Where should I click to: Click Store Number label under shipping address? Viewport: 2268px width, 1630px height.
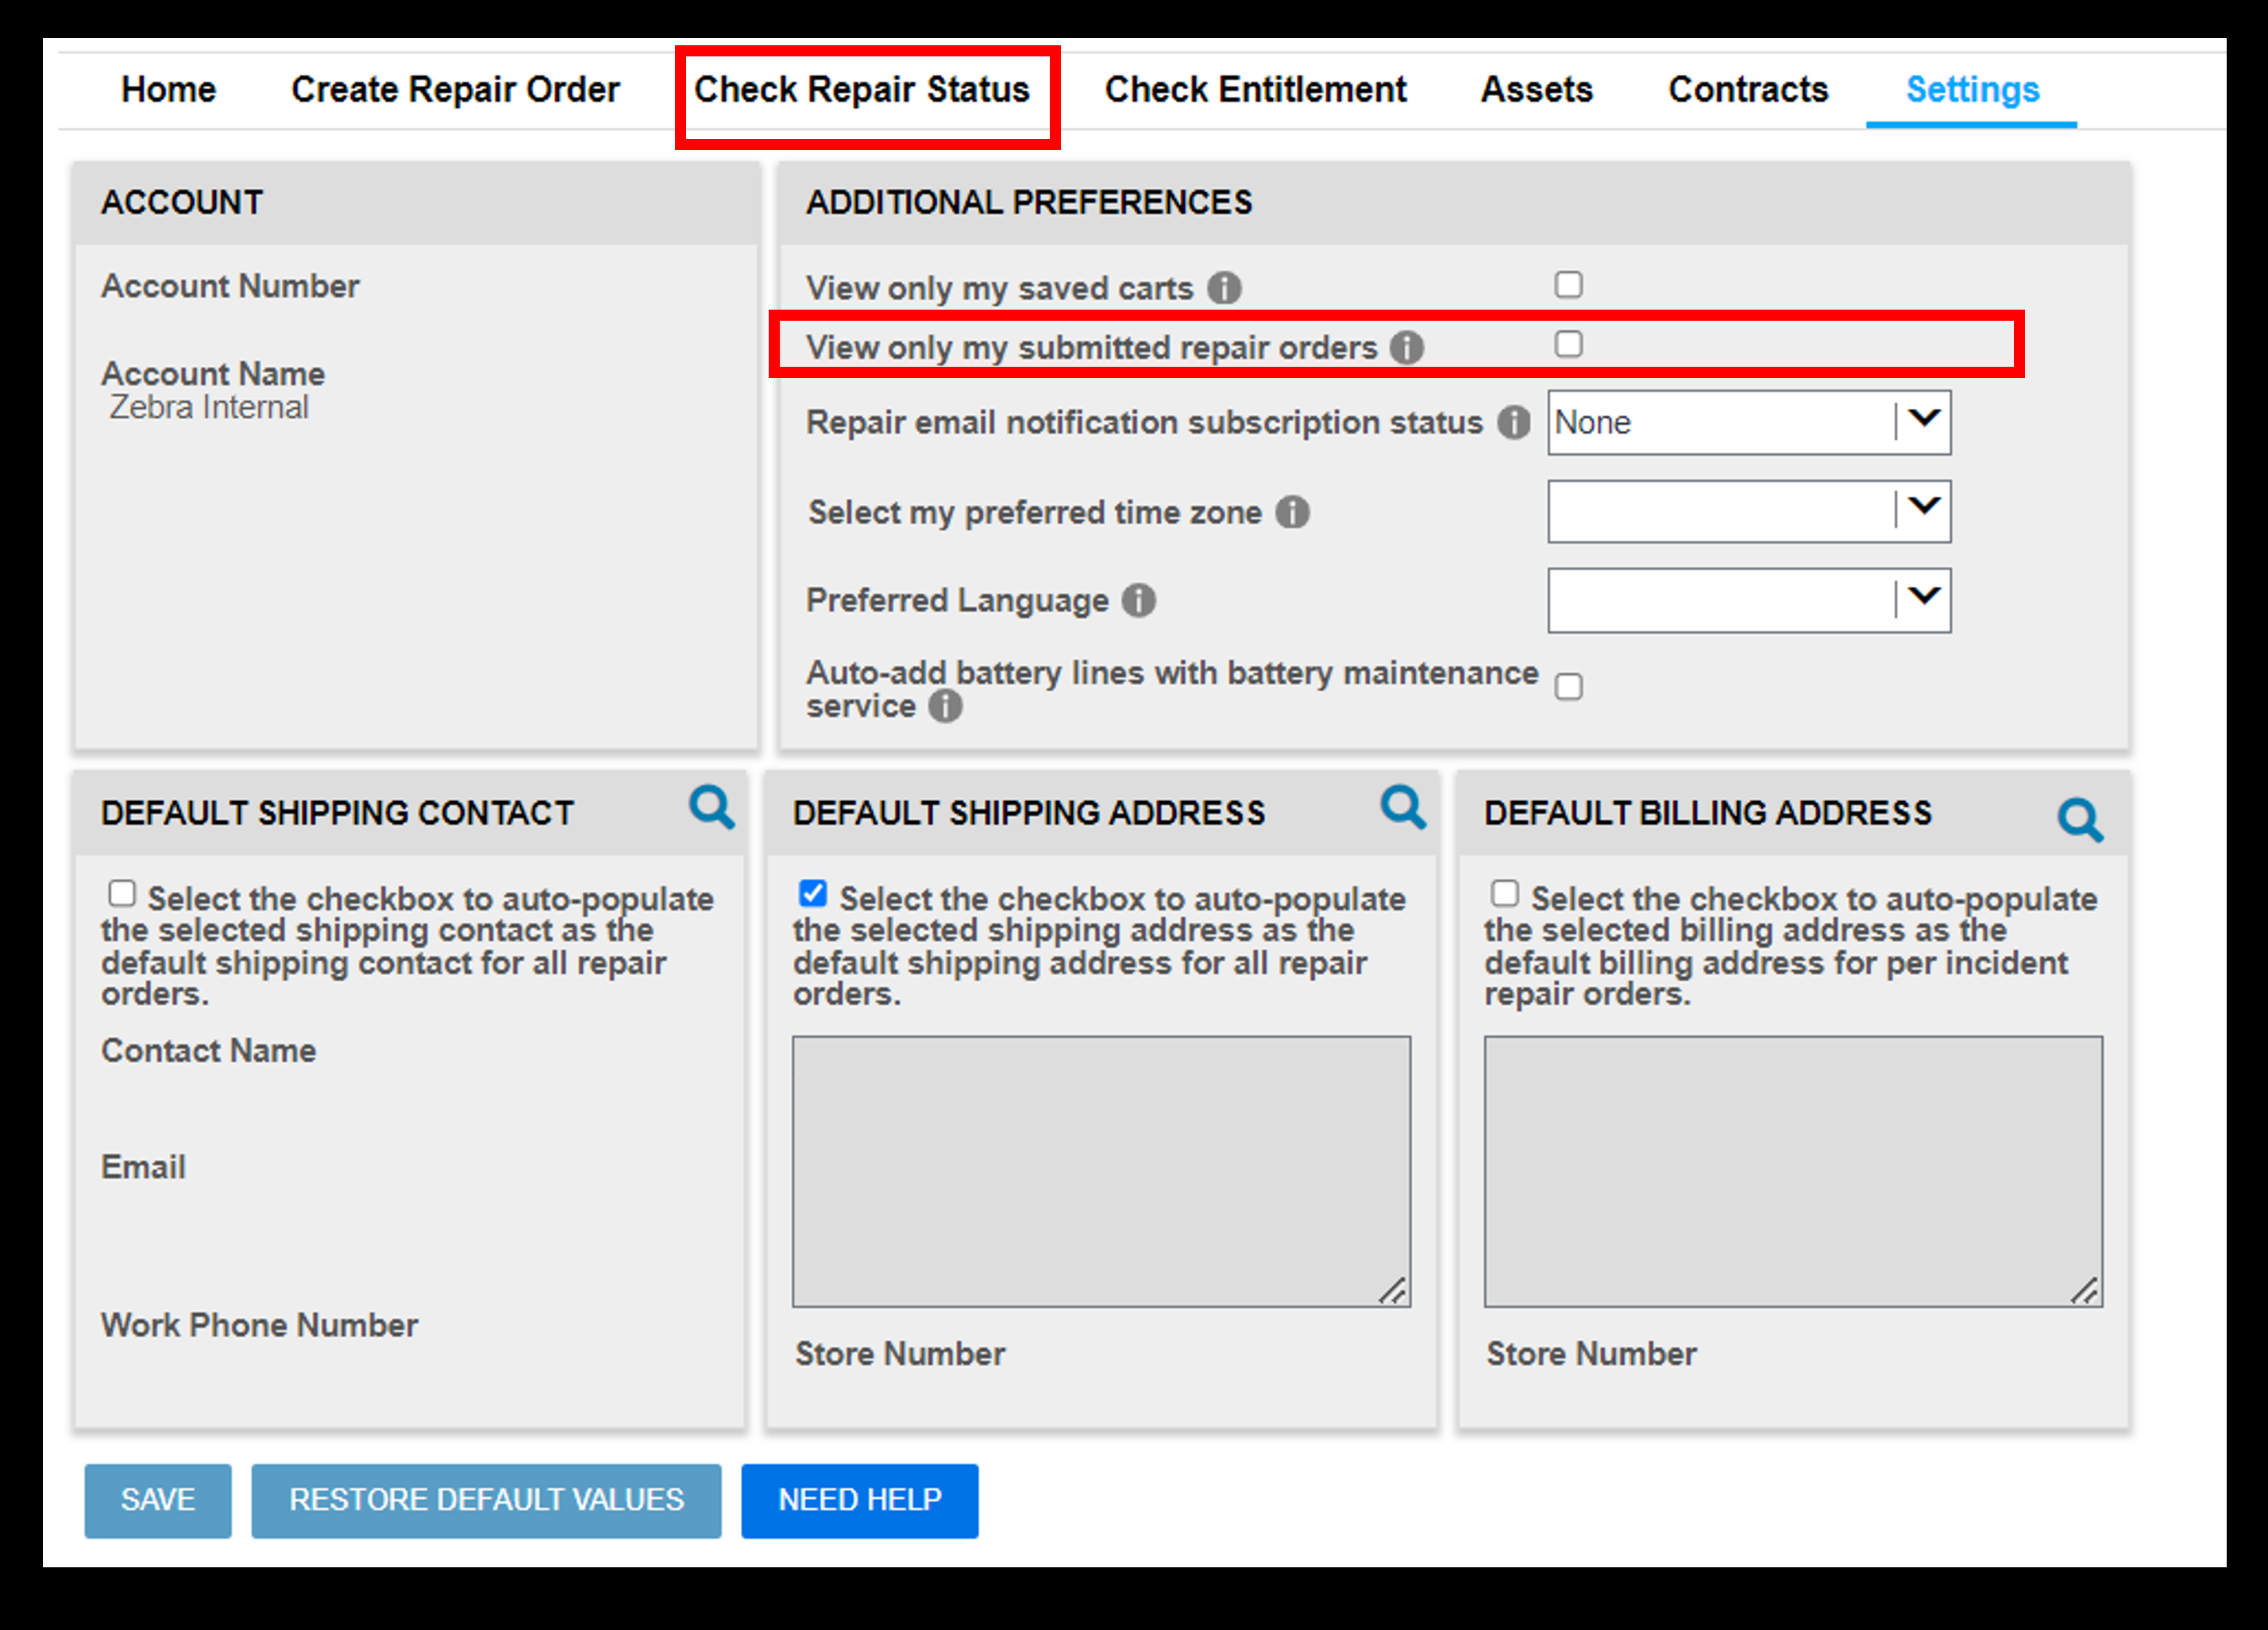(900, 1353)
